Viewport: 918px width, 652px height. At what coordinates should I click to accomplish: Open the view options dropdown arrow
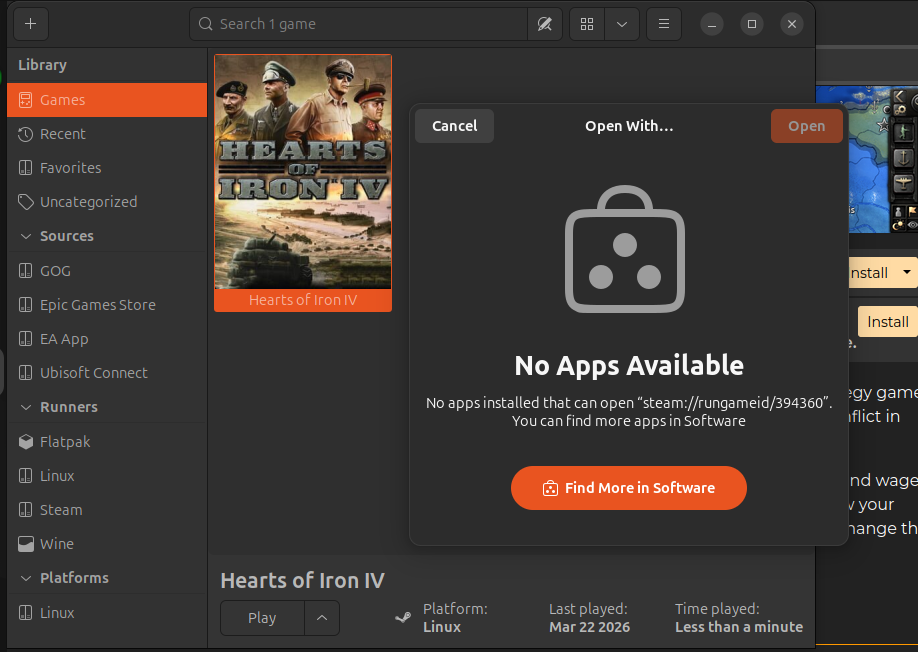pos(622,24)
